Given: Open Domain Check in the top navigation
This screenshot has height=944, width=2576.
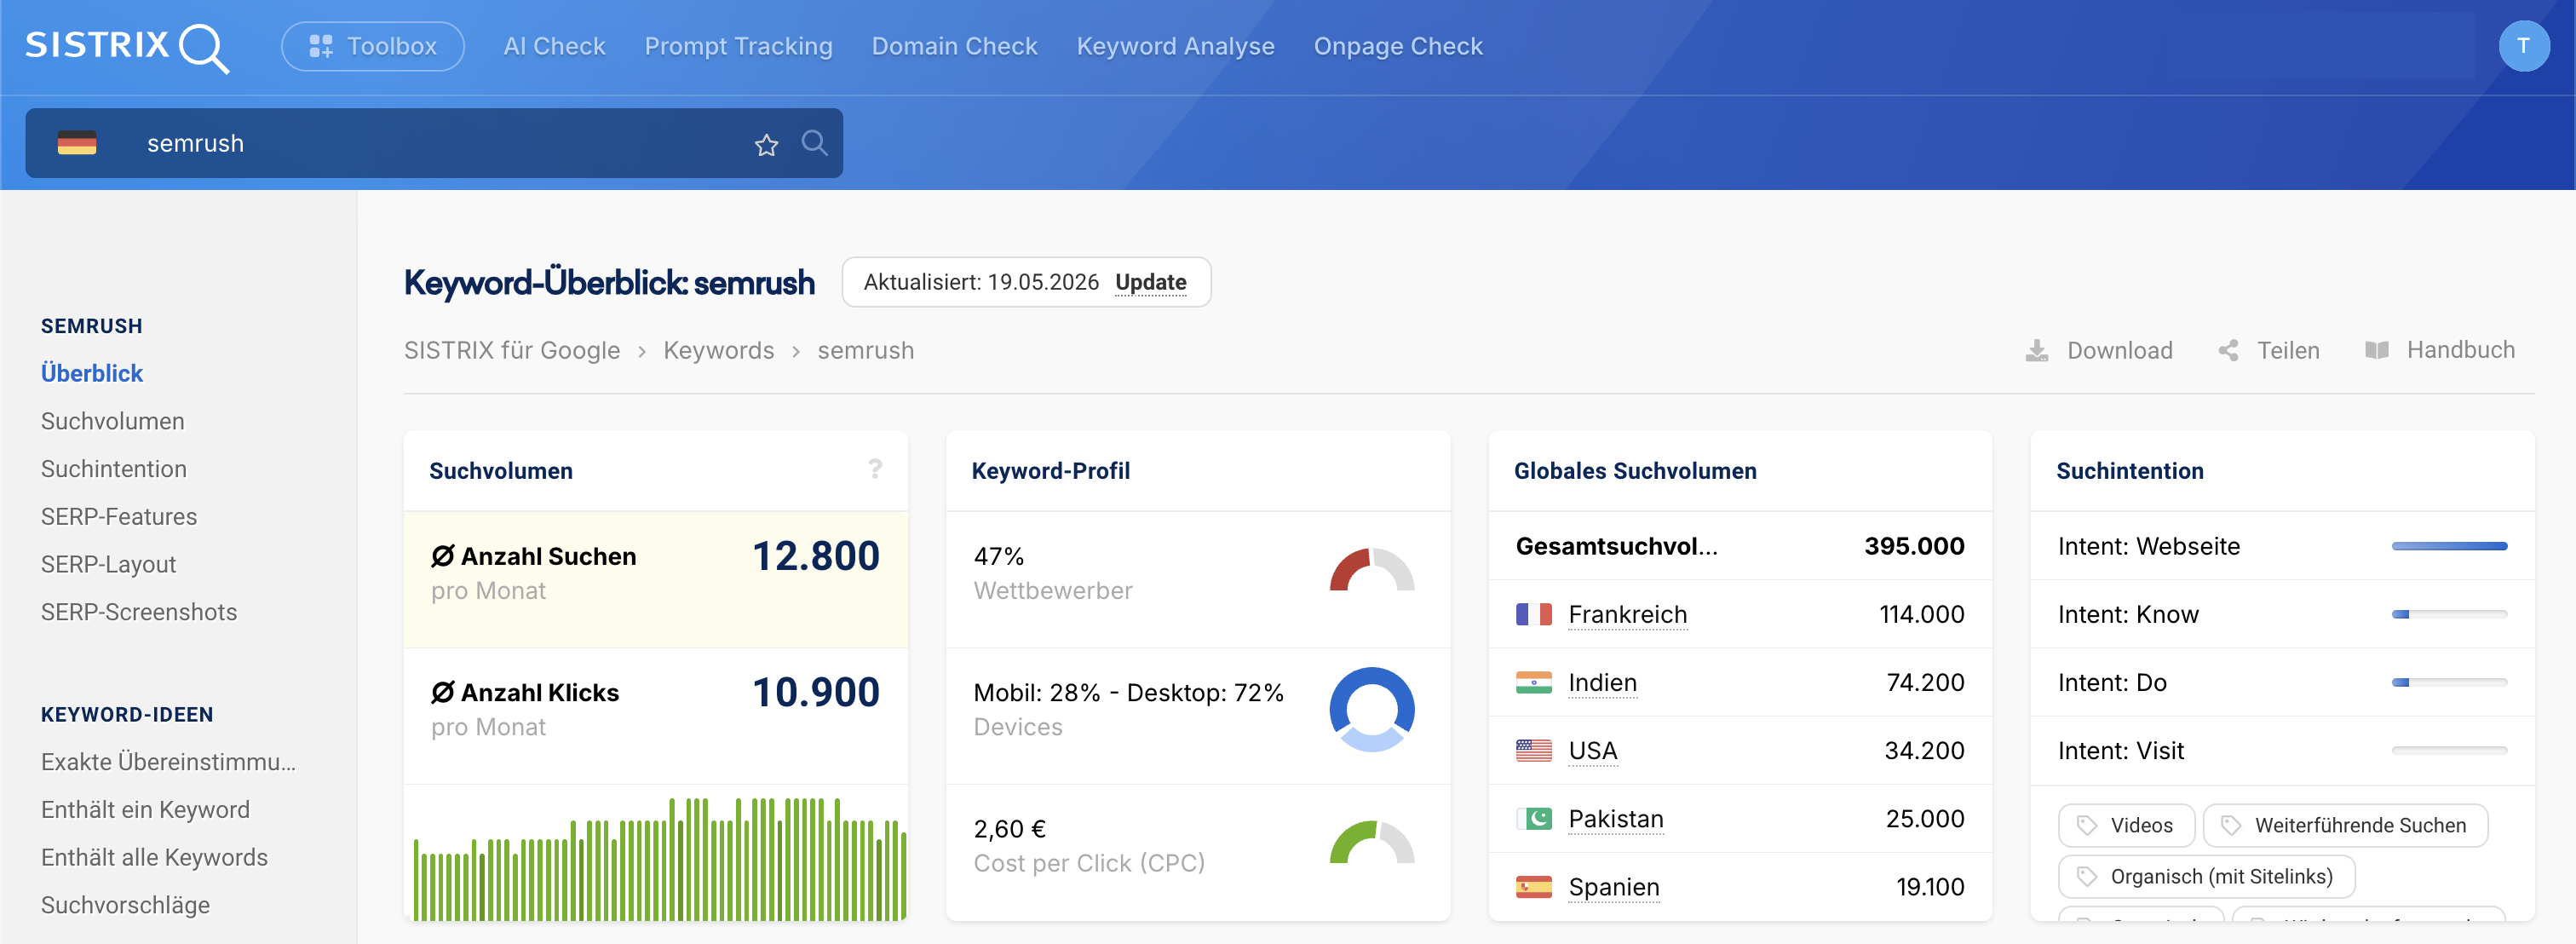Looking at the screenshot, I should pyautogui.click(x=954, y=46).
